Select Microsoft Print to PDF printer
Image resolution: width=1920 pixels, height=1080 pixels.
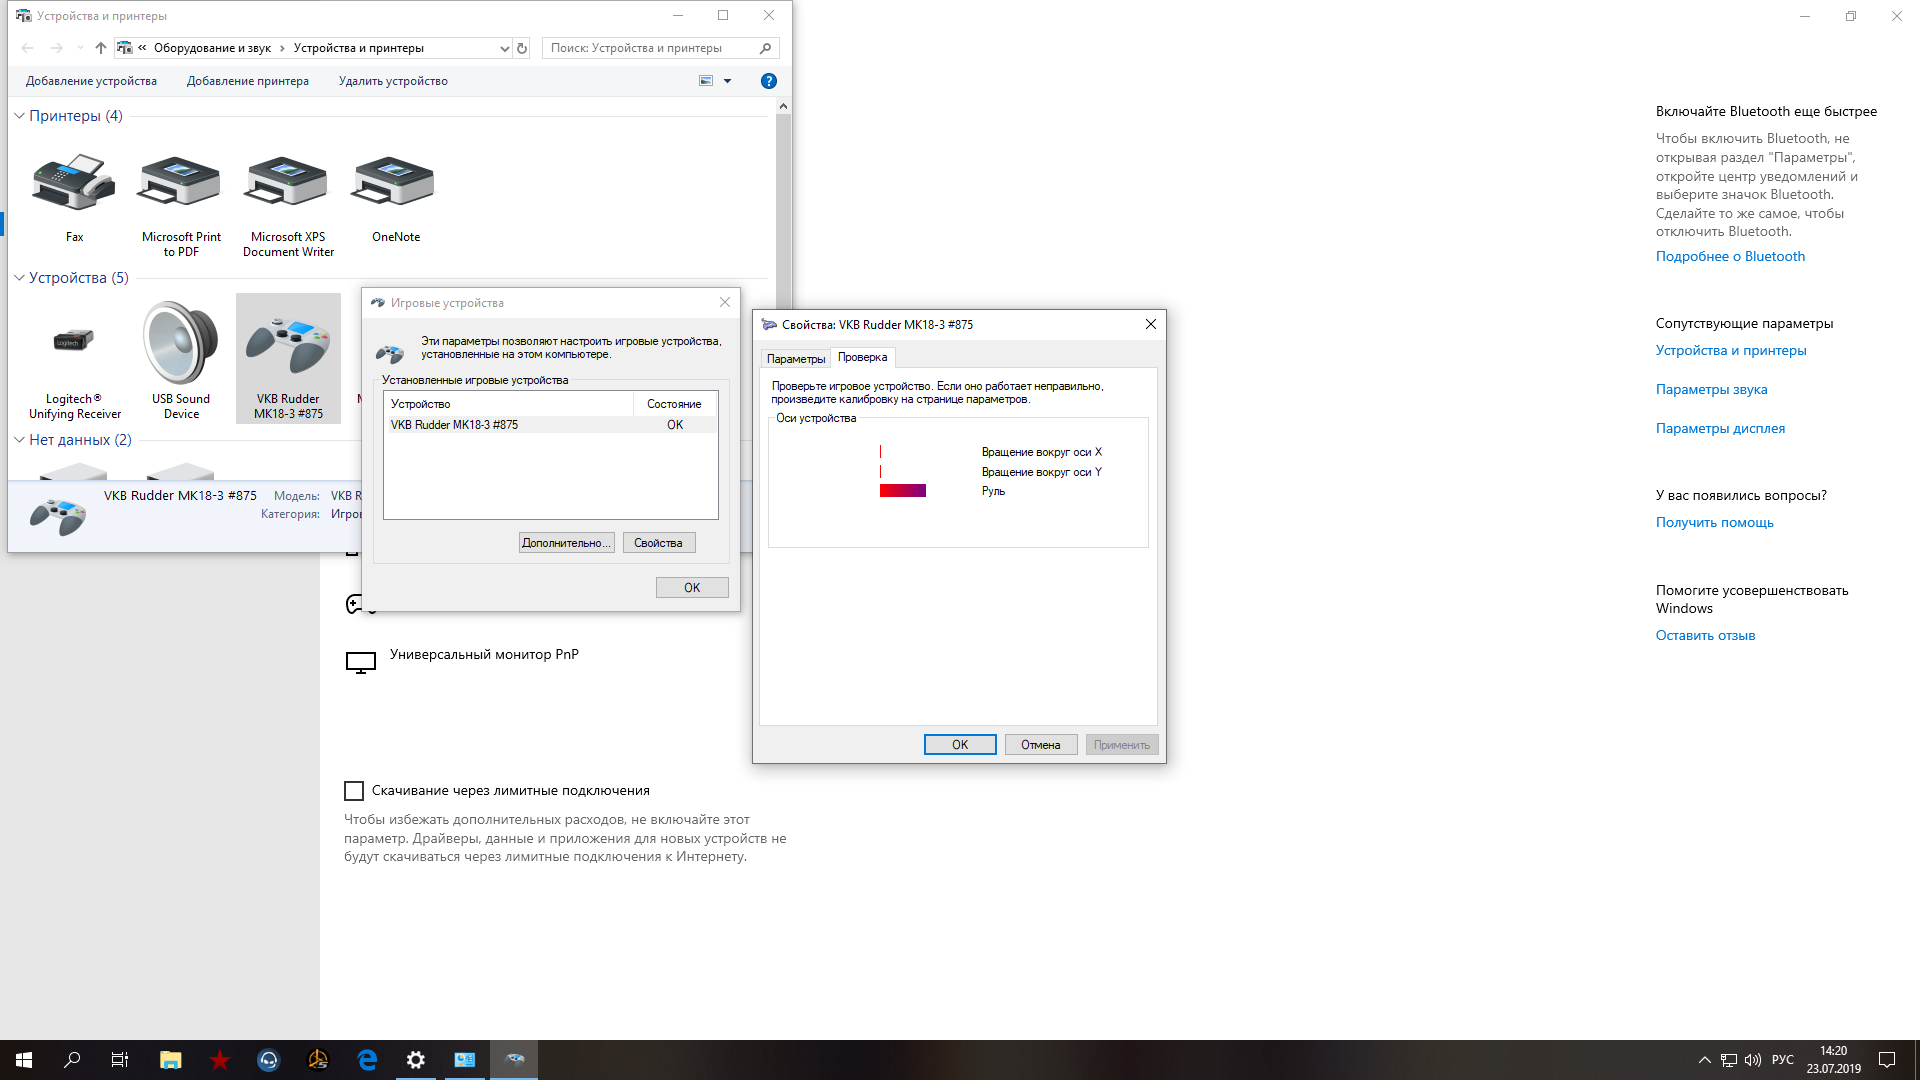click(x=180, y=185)
